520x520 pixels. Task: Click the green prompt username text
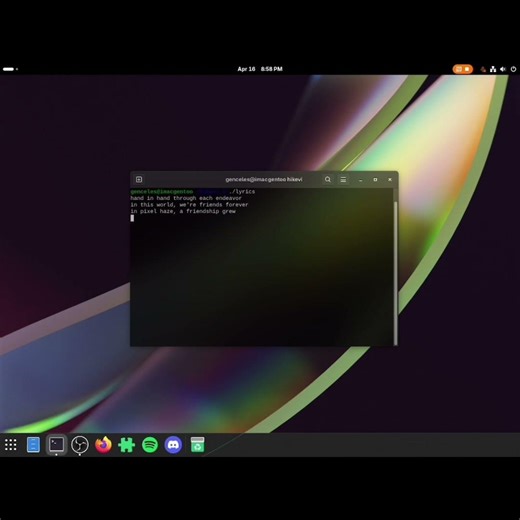pyautogui.click(x=162, y=191)
